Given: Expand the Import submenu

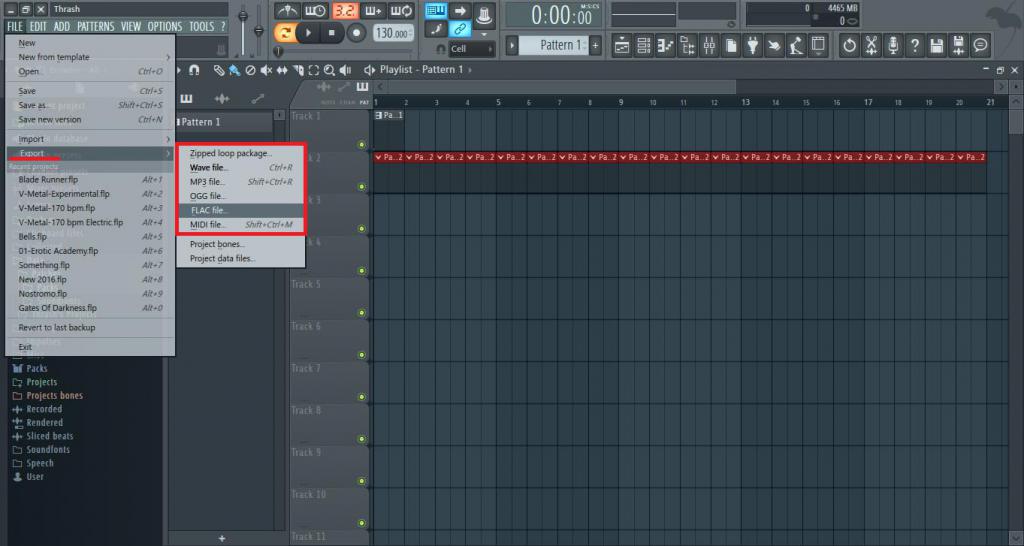Looking at the screenshot, I should pyautogui.click(x=90, y=139).
